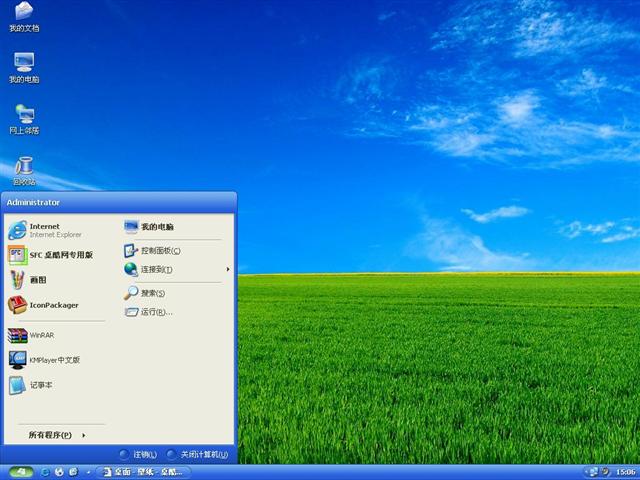Select the 回收站 recycle bin icon
This screenshot has height=480, width=640.
(x=24, y=171)
